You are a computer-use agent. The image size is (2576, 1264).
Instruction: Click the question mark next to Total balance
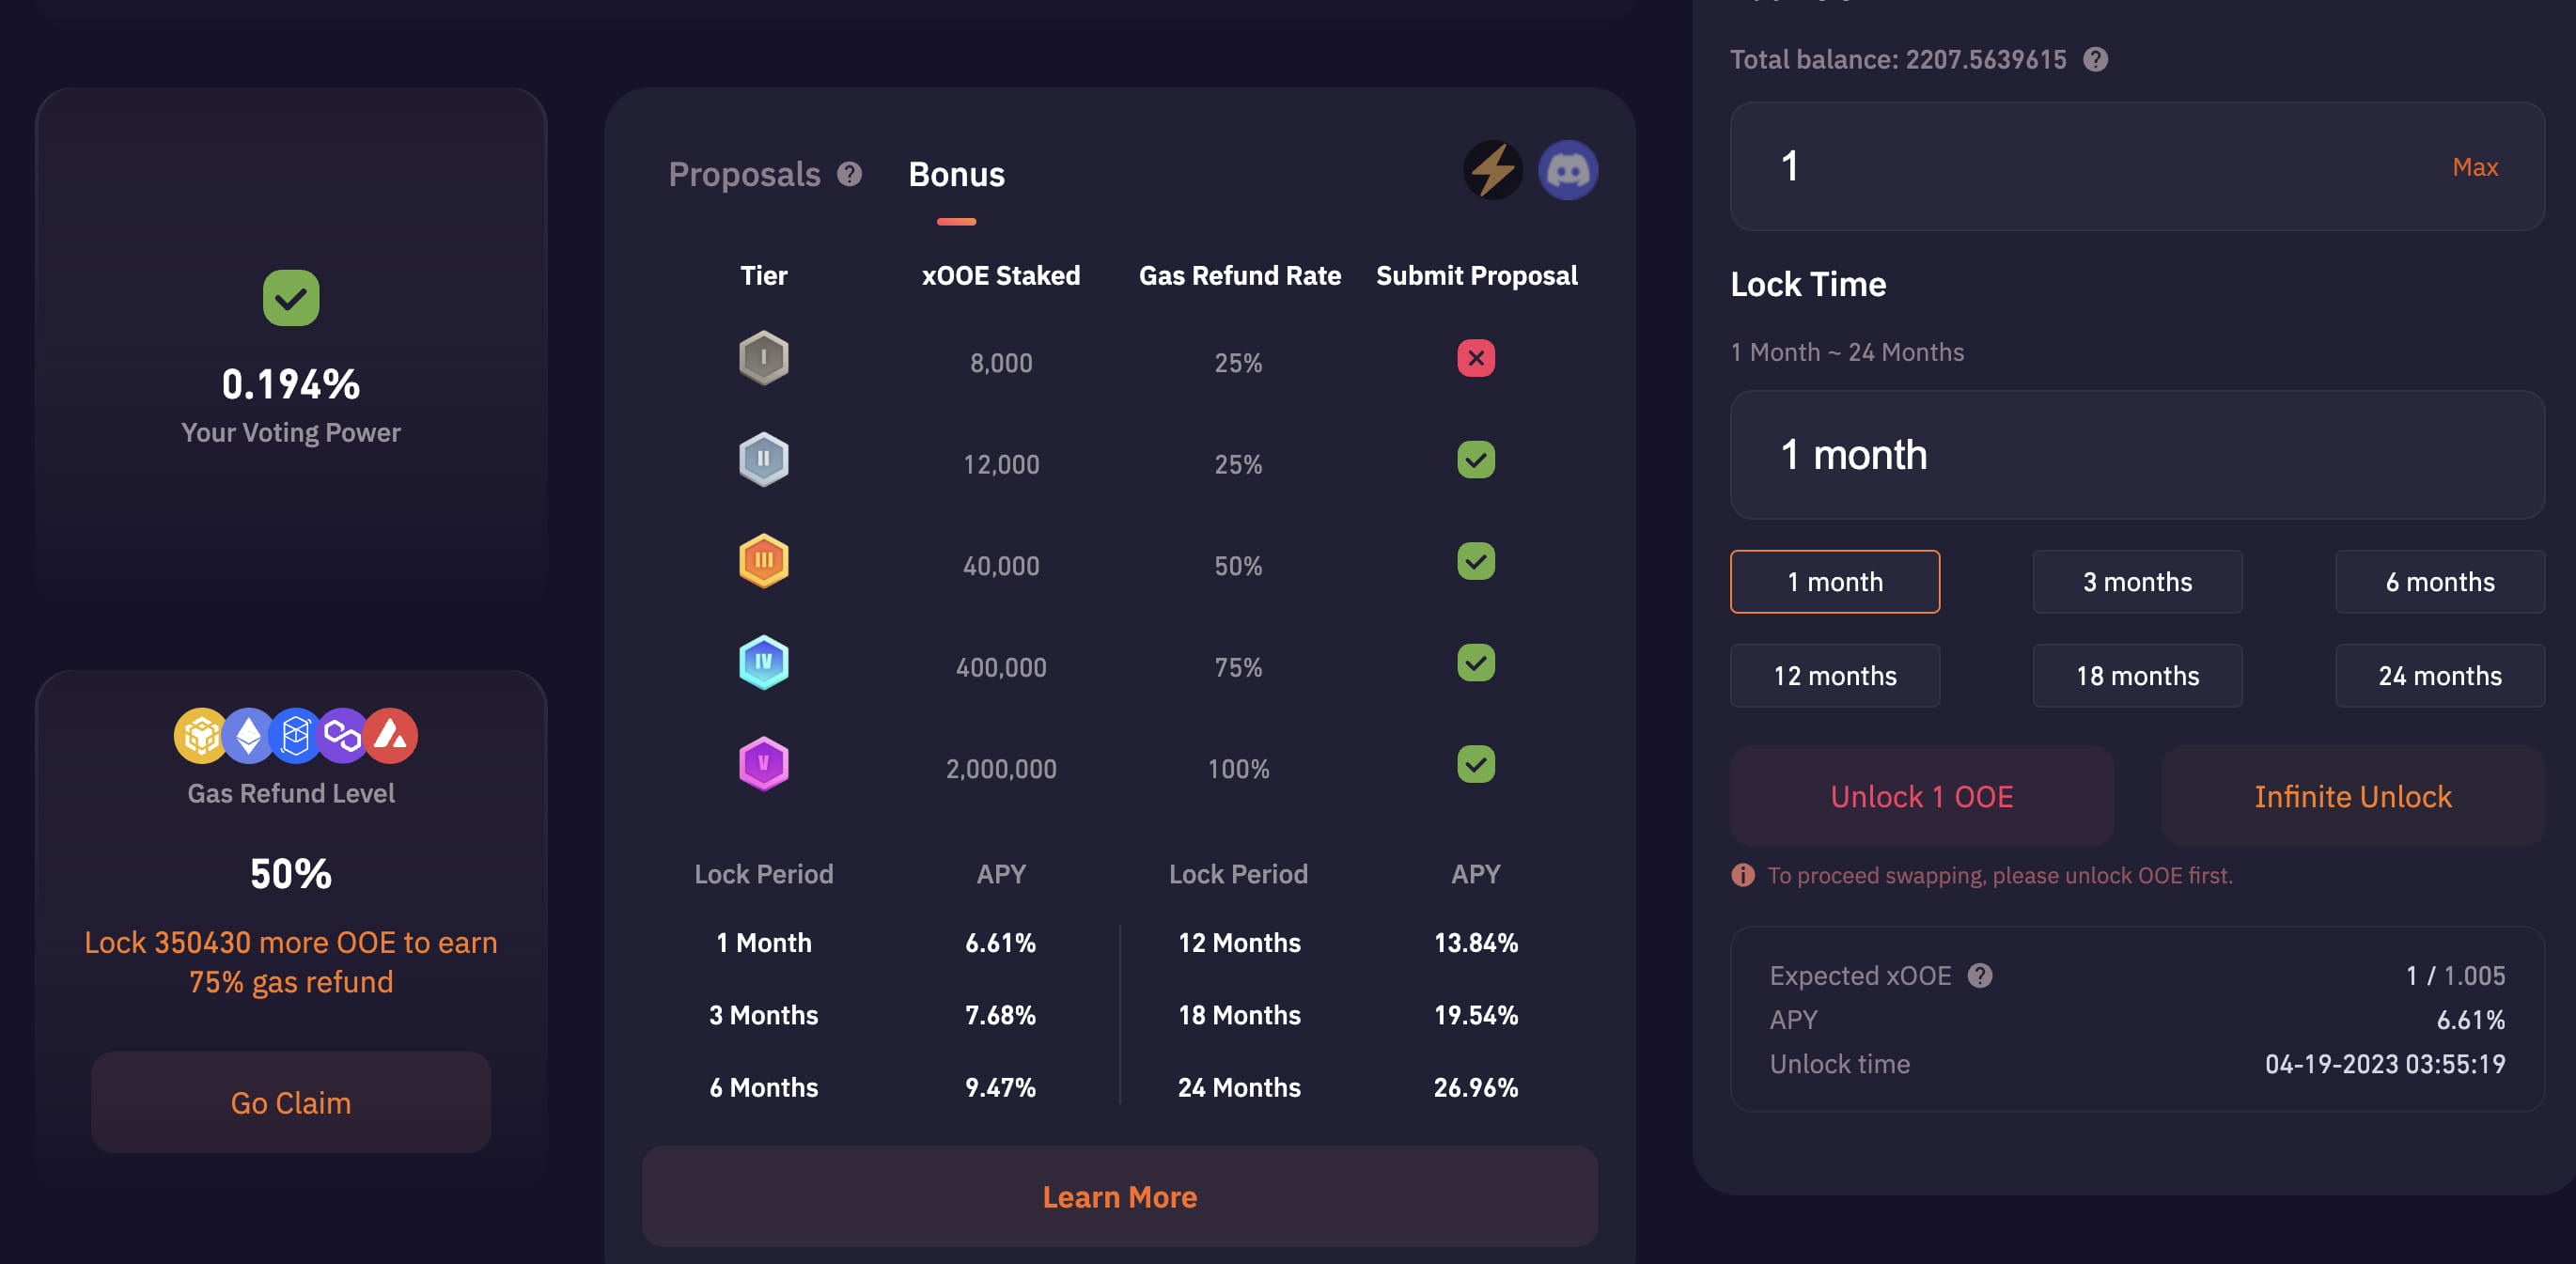pyautogui.click(x=2095, y=60)
